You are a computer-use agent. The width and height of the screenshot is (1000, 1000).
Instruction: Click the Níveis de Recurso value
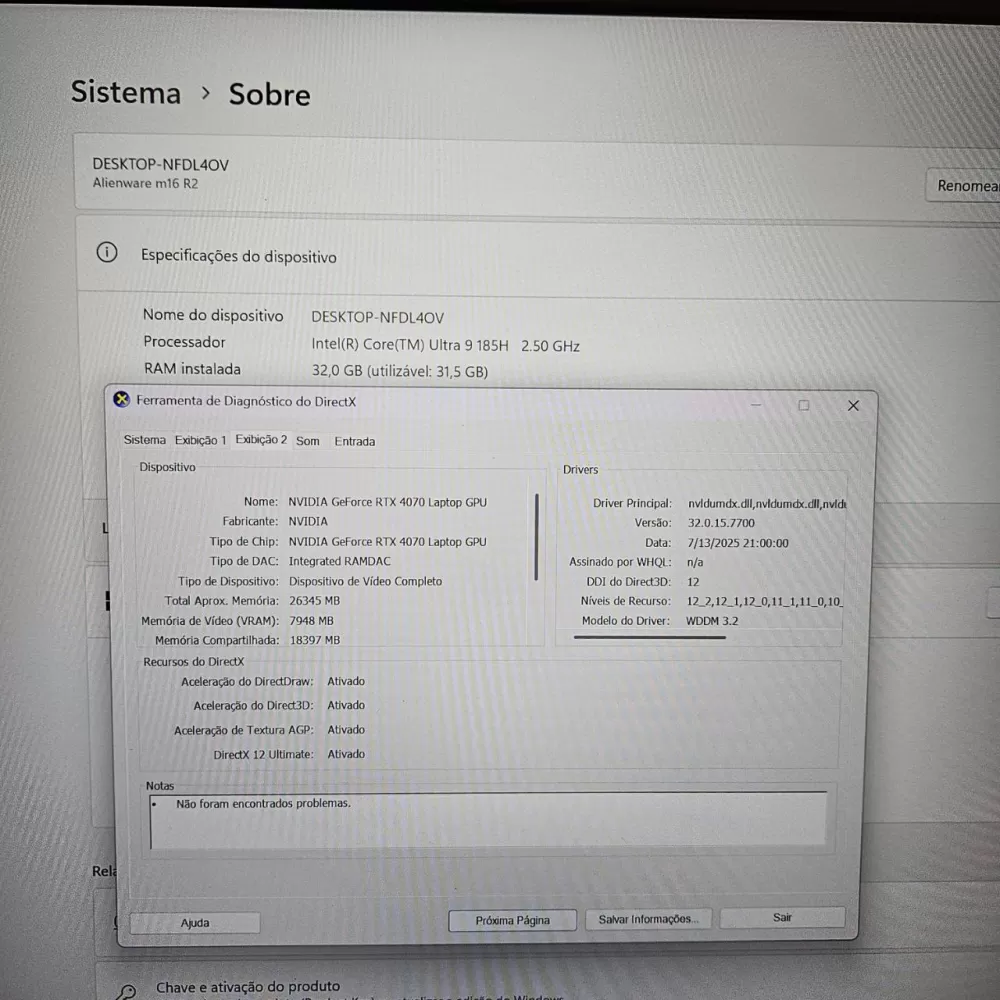tap(764, 601)
